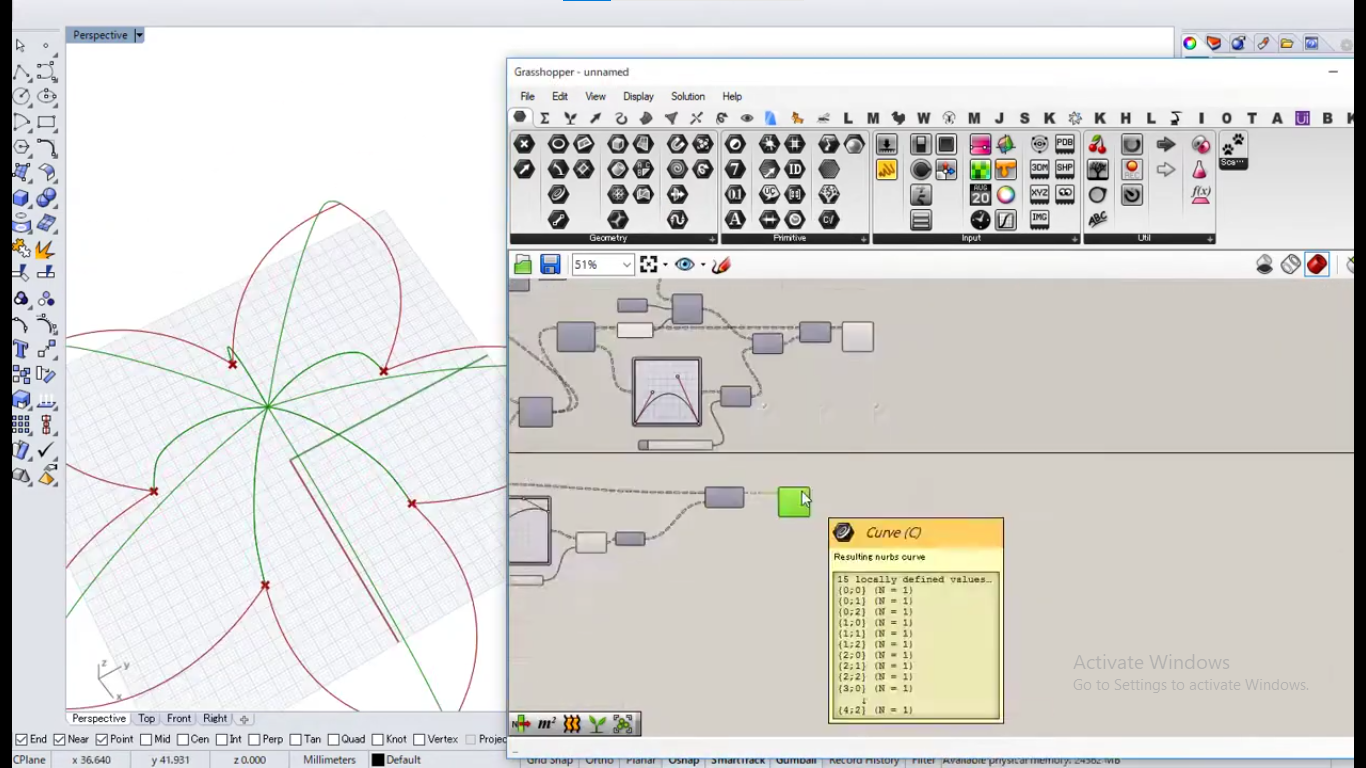Select the Rhino pointer select tool

pyautogui.click(x=20, y=46)
